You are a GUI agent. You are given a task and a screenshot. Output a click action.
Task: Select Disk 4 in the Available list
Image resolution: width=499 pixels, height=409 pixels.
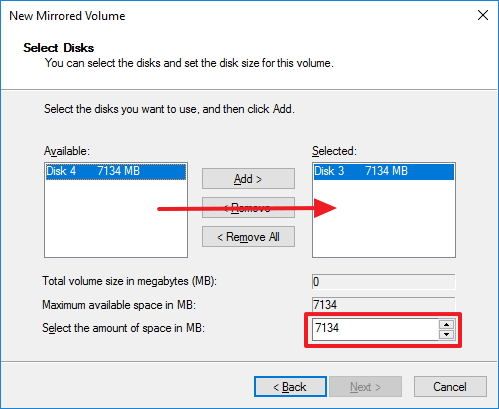[116, 171]
